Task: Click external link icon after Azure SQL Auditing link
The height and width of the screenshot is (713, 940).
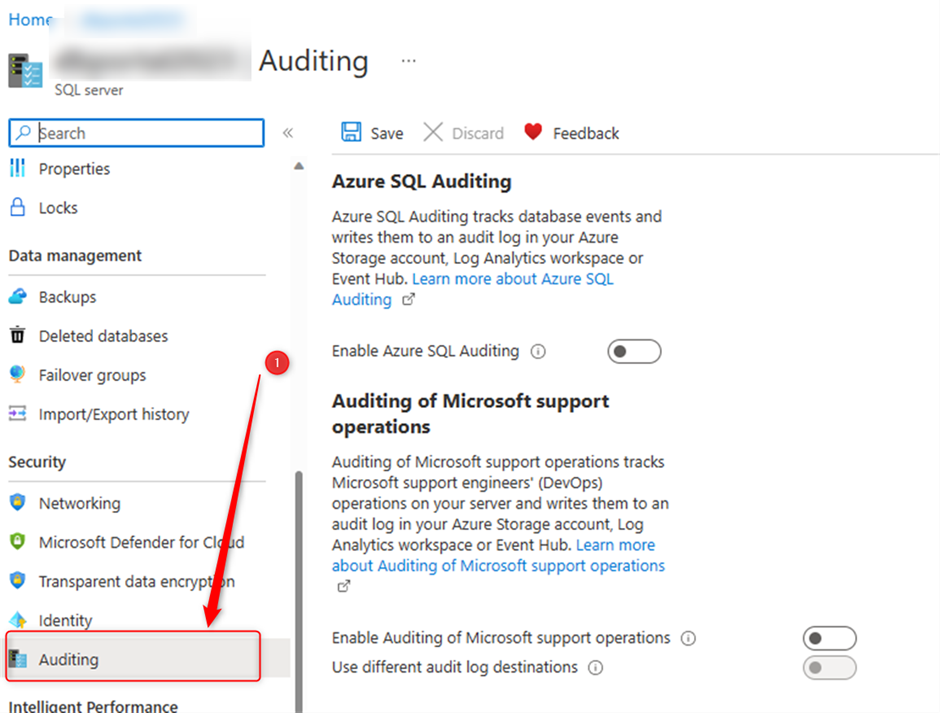Action: pyautogui.click(x=408, y=299)
